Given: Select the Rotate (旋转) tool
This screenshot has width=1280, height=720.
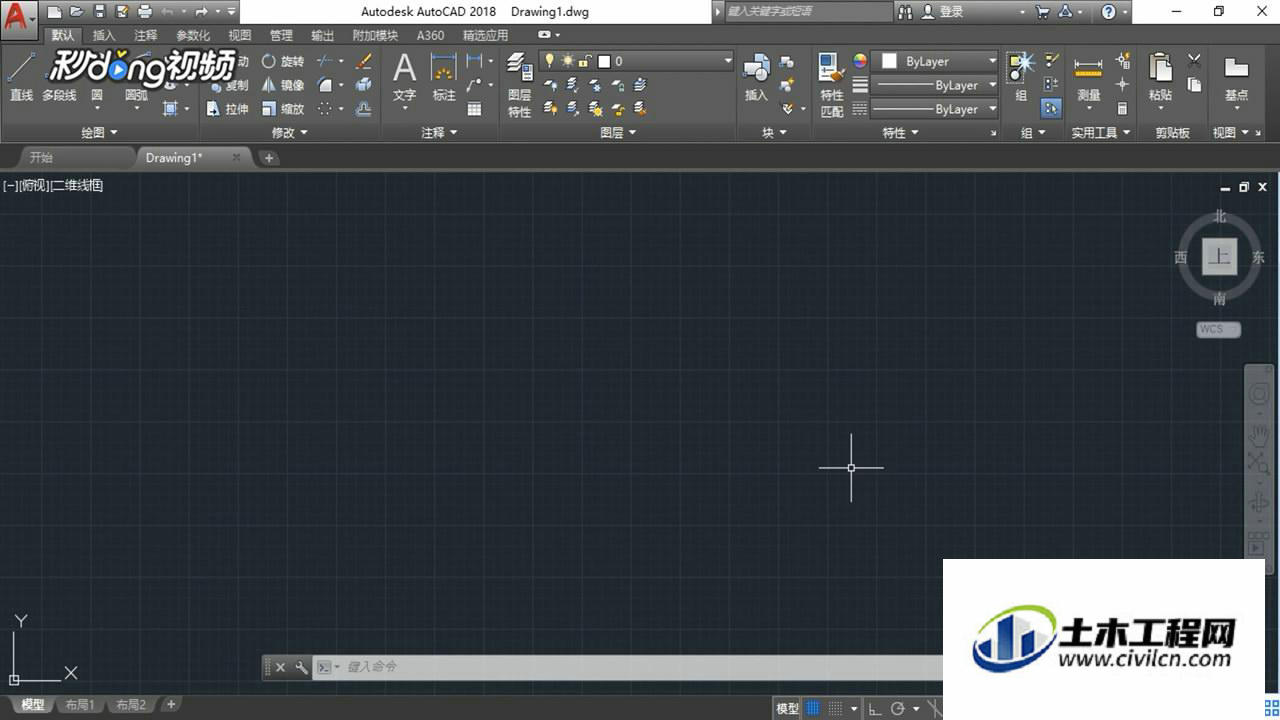Looking at the screenshot, I should (x=283, y=61).
